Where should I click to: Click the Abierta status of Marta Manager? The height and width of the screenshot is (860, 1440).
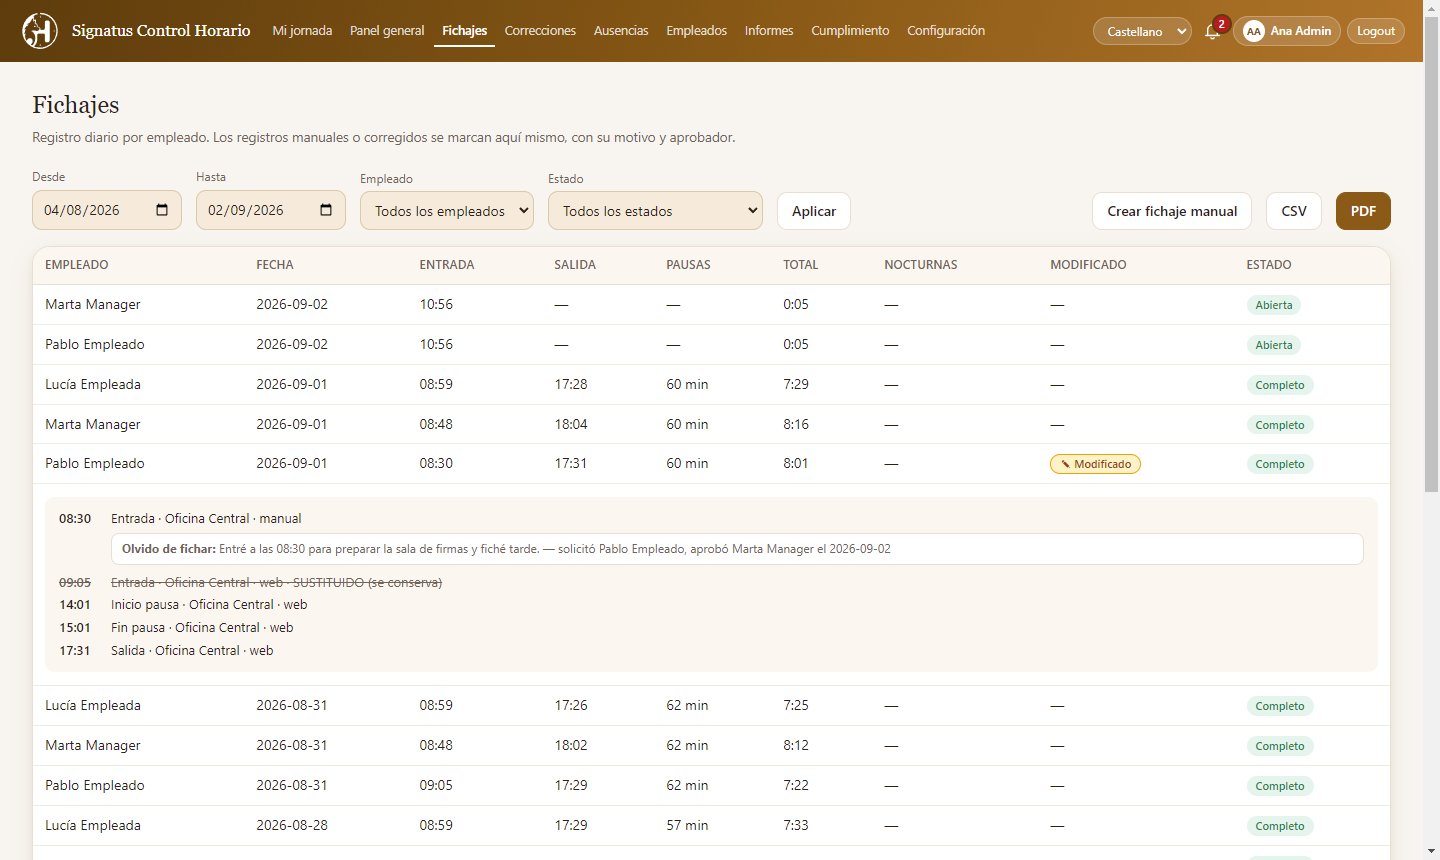[x=1273, y=305]
